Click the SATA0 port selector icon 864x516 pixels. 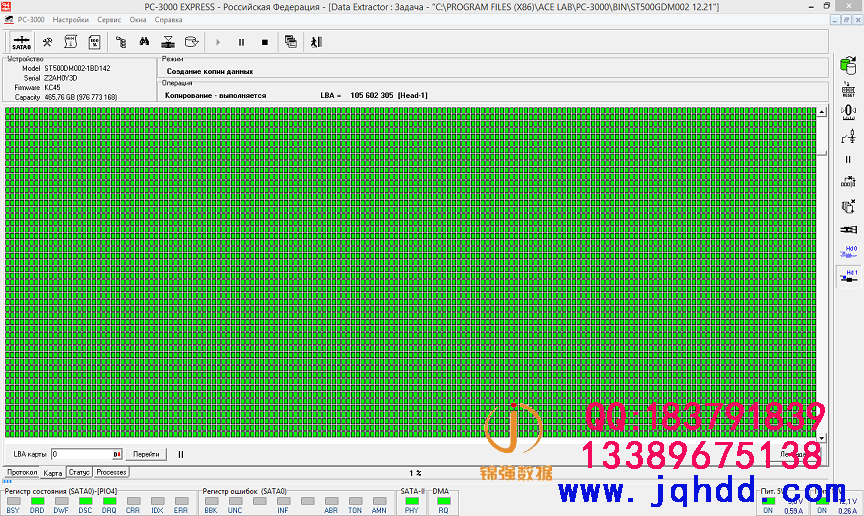(x=21, y=42)
